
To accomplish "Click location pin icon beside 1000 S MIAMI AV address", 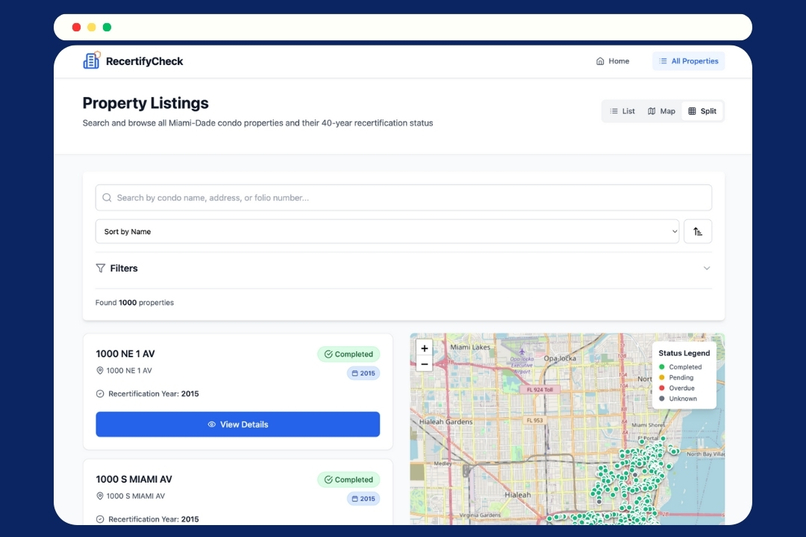I will point(100,496).
